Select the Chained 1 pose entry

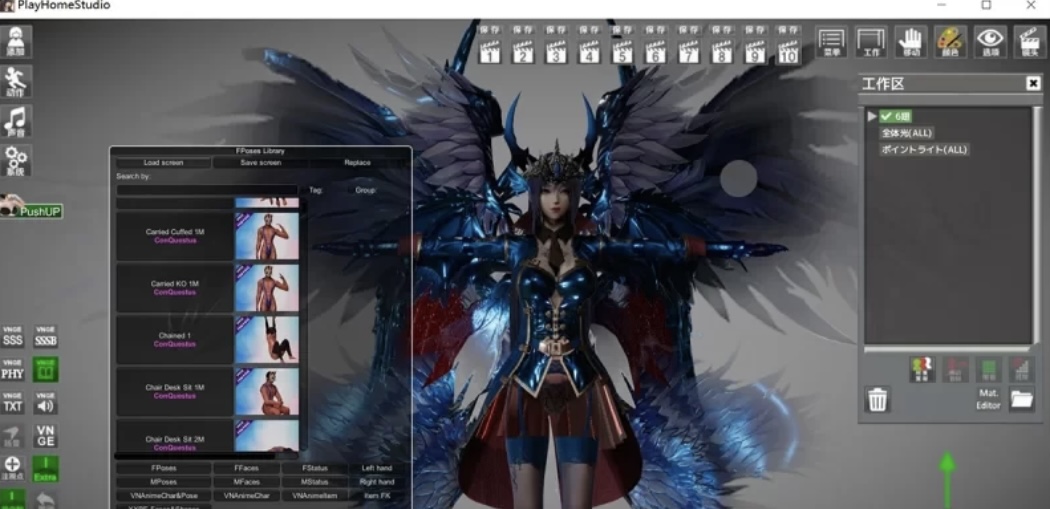click(x=175, y=340)
